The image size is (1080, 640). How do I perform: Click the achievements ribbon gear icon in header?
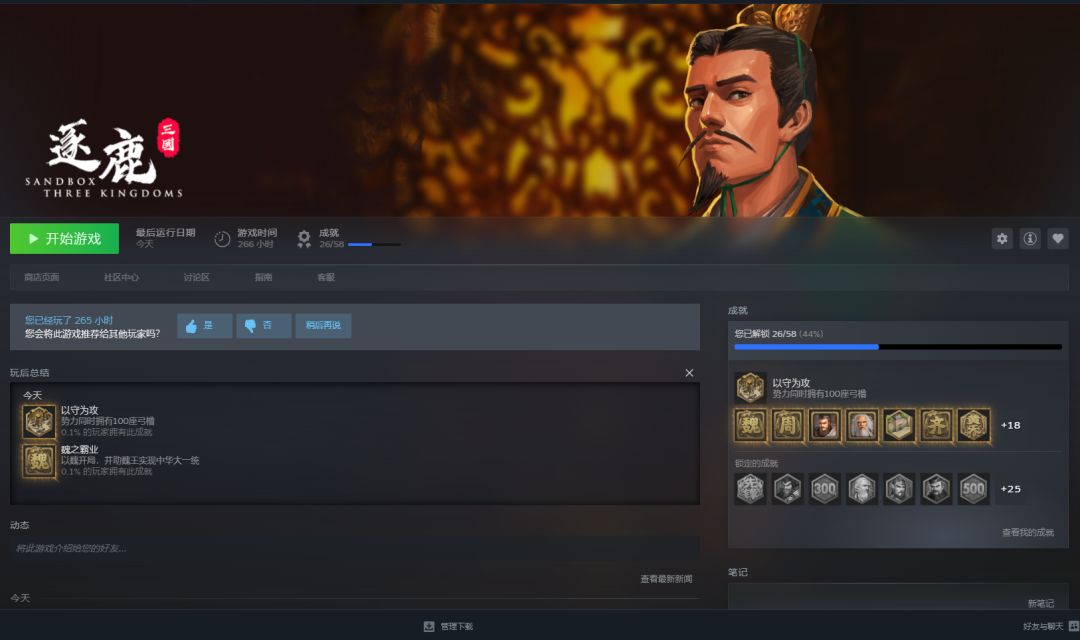point(304,239)
